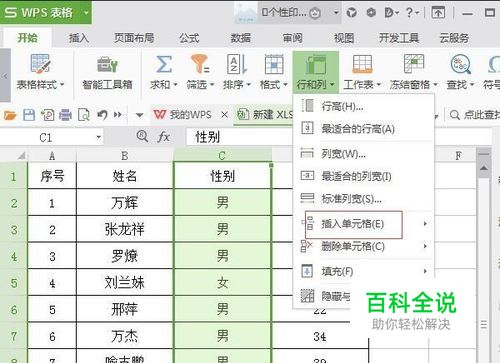Click the 点此查找 search magnifier icon
The height and width of the screenshot is (363, 500).
[455, 115]
